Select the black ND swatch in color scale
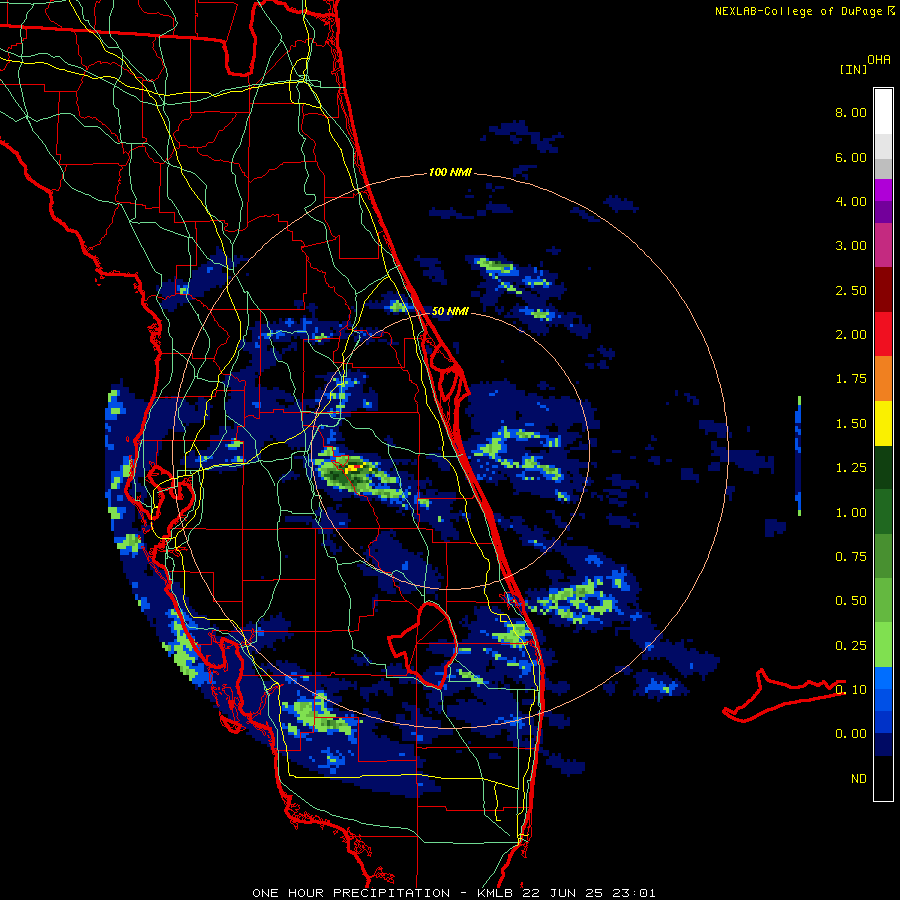Viewport: 900px width, 900px height. coord(883,778)
